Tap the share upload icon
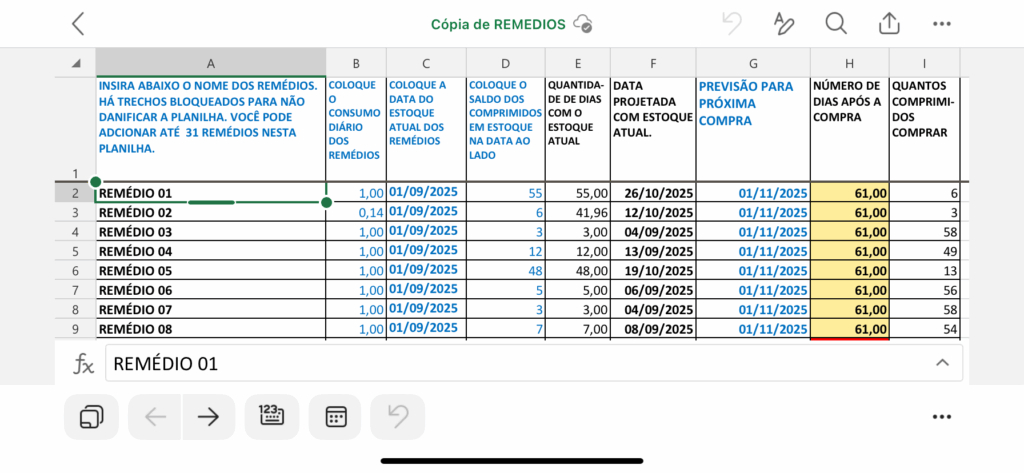The image size is (1024, 473). (888, 24)
